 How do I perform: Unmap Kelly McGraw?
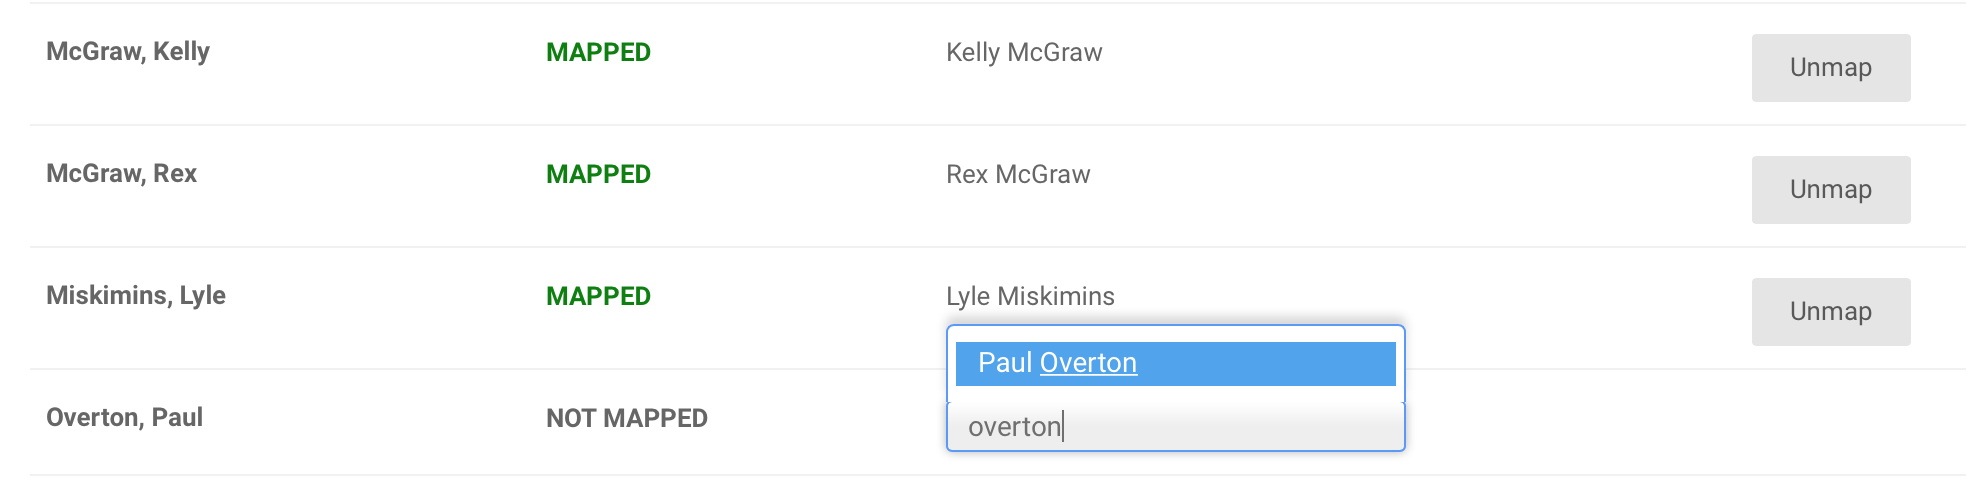coord(1830,68)
